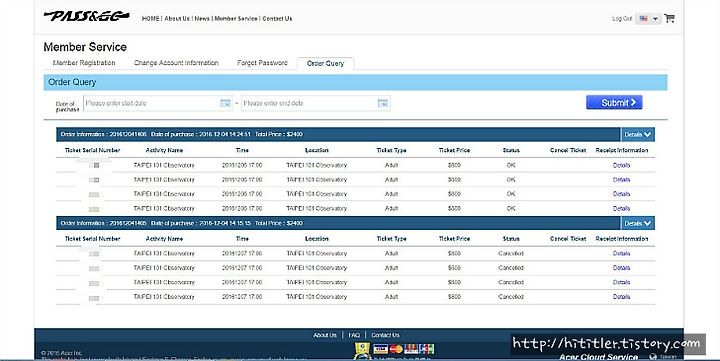Viewport: 720px width, 361px height.
Task: Open receipt Details for third OK ticket
Action: pyautogui.click(x=621, y=194)
